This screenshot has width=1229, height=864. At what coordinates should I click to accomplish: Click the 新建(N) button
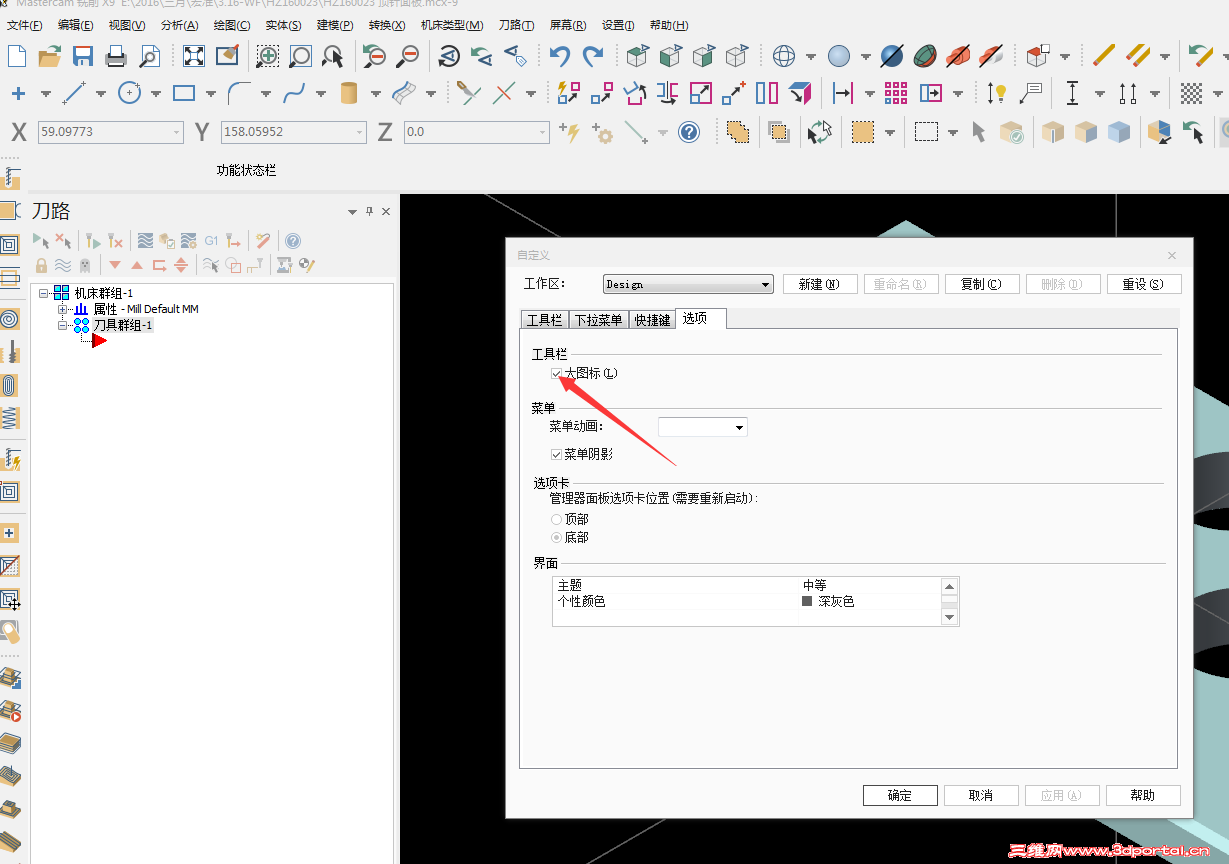coord(820,284)
